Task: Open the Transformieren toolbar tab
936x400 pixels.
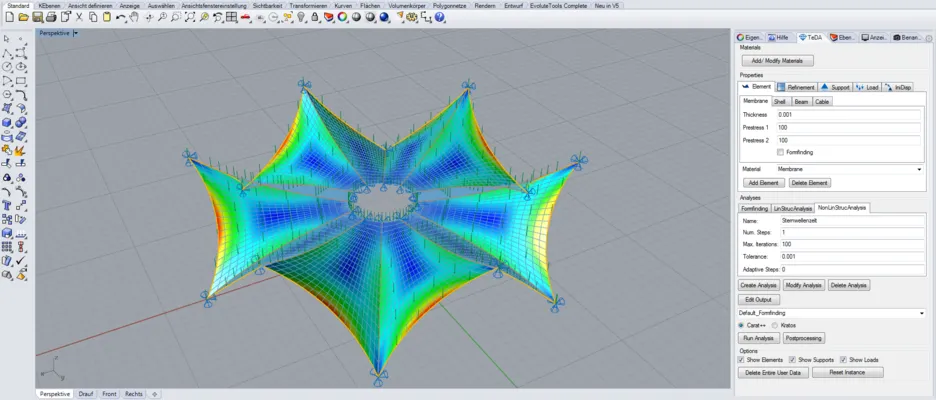Action: (308, 5)
